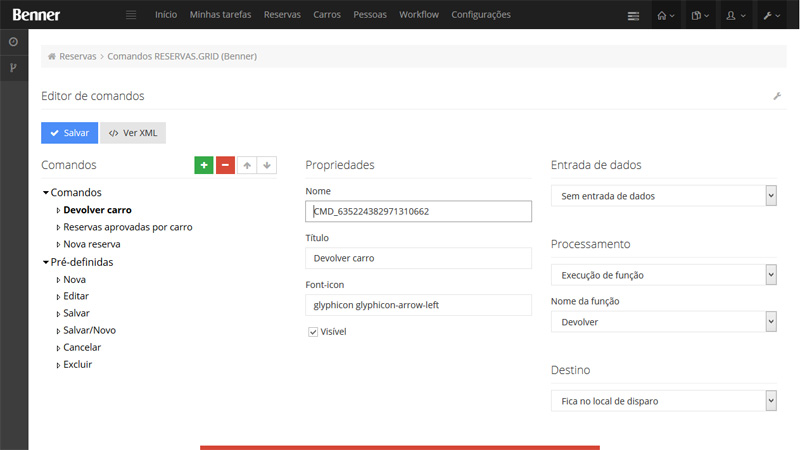The width and height of the screenshot is (800, 450).
Task: Collapse the Pré-definidas tree group
Action: [x=46, y=263]
